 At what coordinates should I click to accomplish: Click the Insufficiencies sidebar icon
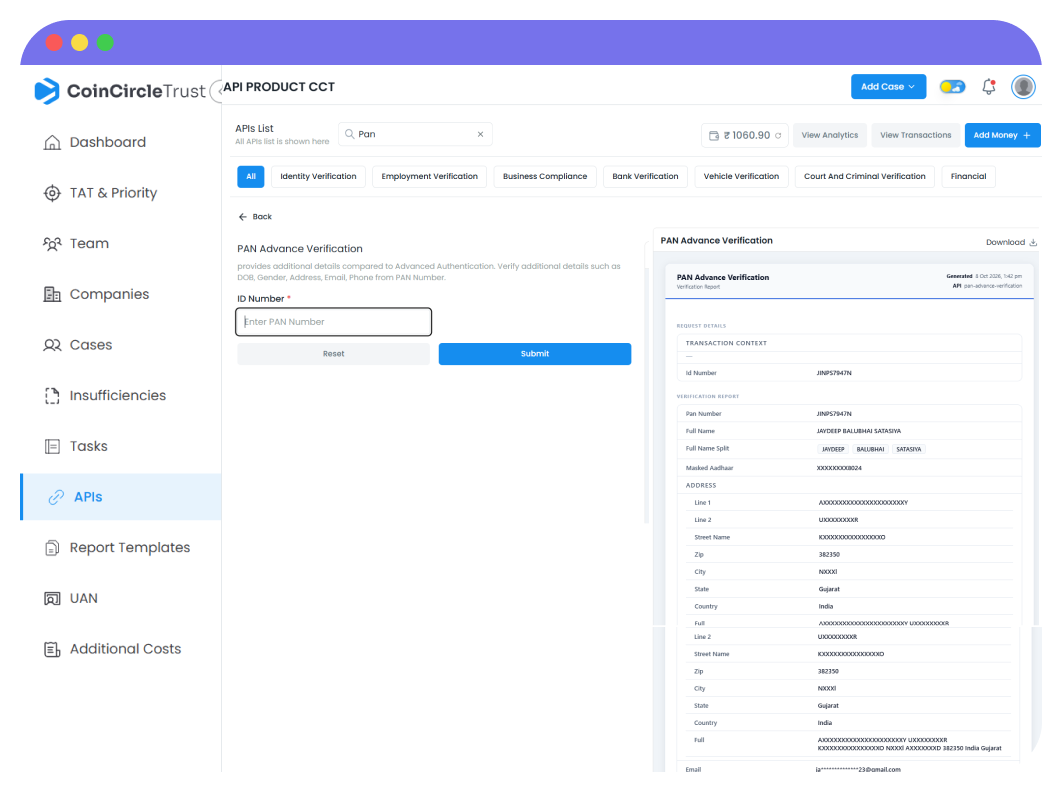pos(52,396)
